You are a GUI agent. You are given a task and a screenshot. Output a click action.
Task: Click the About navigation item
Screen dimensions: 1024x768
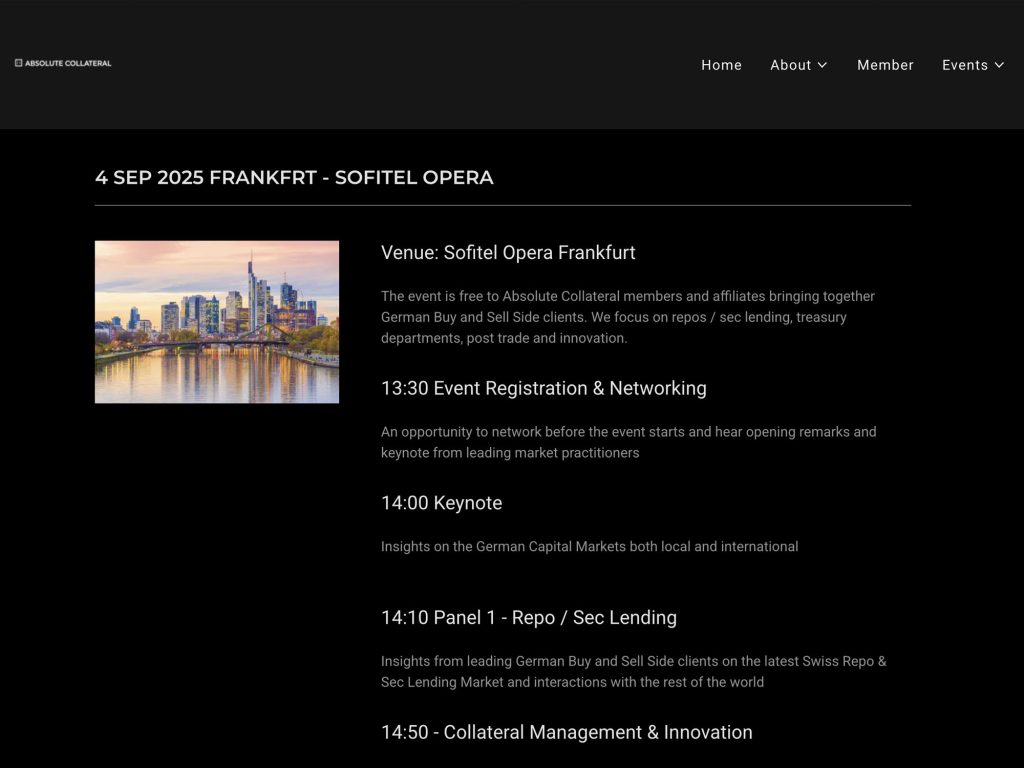coord(791,65)
